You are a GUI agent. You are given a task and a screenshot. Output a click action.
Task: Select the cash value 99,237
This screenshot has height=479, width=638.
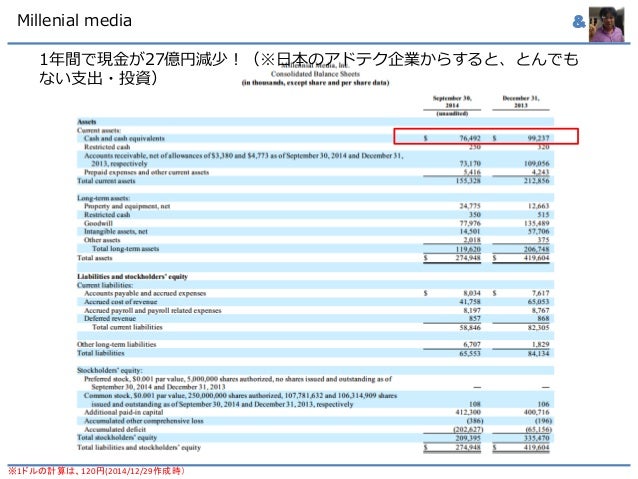tap(538, 138)
